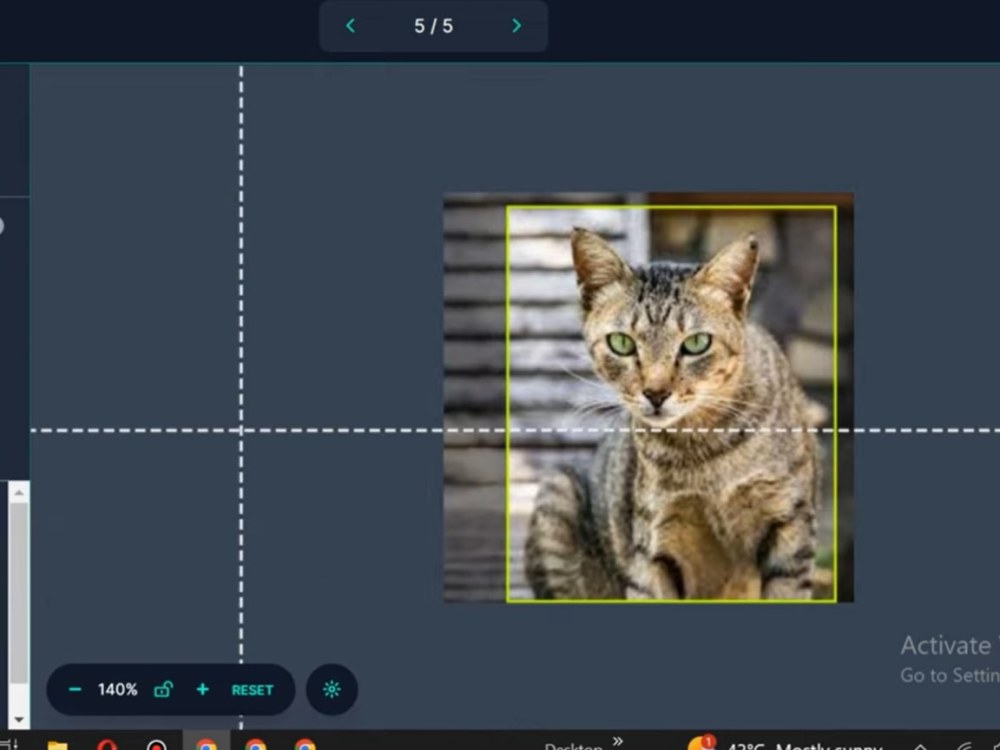Go to the previous image arrow
1000x750 pixels.
tap(350, 26)
